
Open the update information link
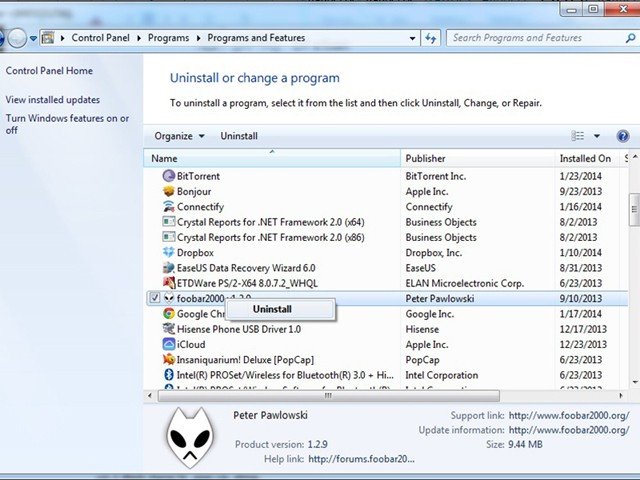569,430
